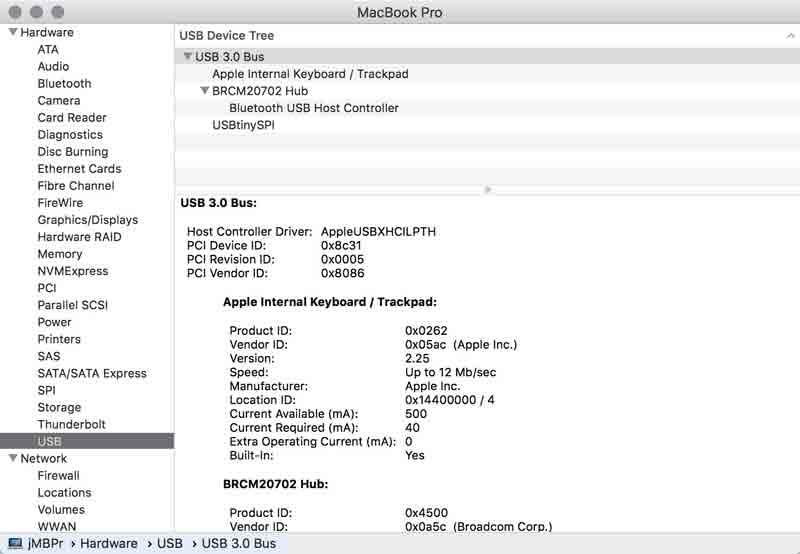The width and height of the screenshot is (800, 554).
Task: Open Disc Burning information
Action: 73,152
